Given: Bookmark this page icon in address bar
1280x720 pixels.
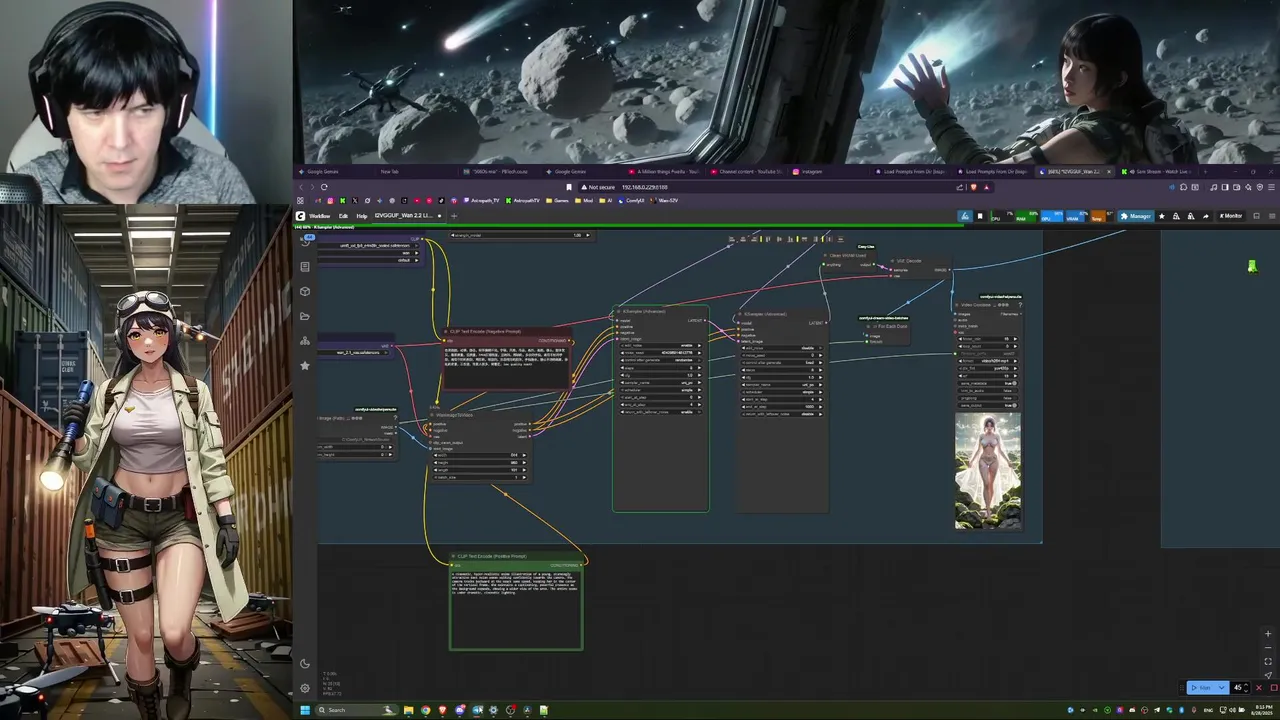Looking at the screenshot, I should tap(570, 187).
